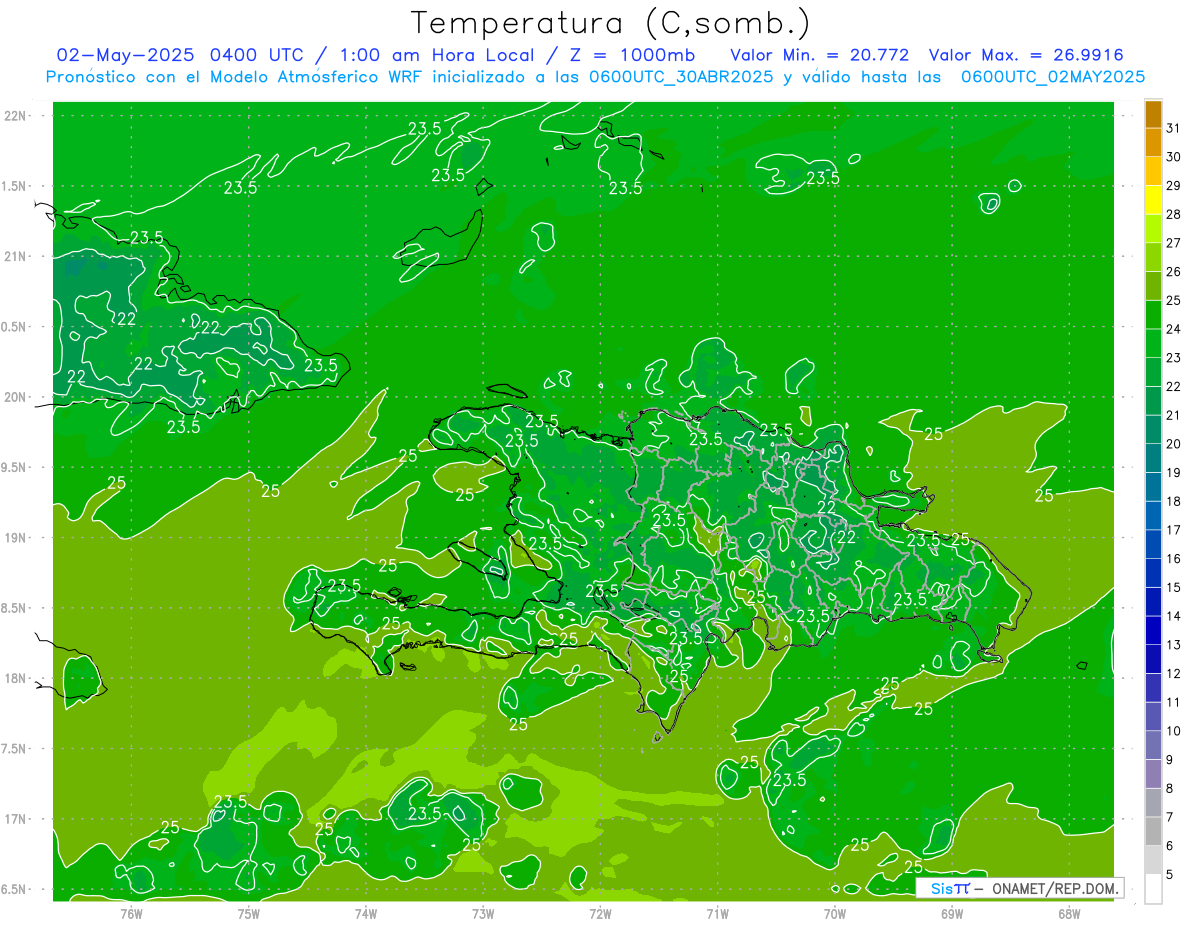The height and width of the screenshot is (927, 1200).
Task: Click the longitude label 72W
Action: tap(600, 913)
